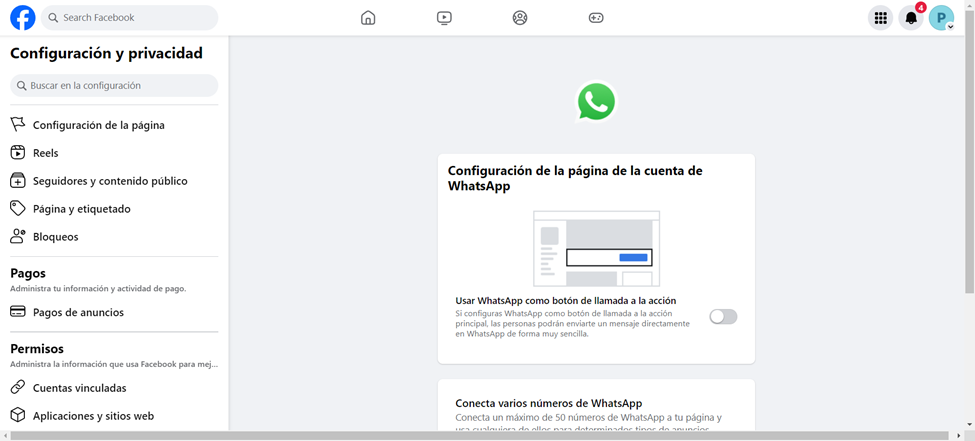The height and width of the screenshot is (441, 975).
Task: Click 'Usar WhatsApp como botón de llamada' label
Action: [566, 300]
